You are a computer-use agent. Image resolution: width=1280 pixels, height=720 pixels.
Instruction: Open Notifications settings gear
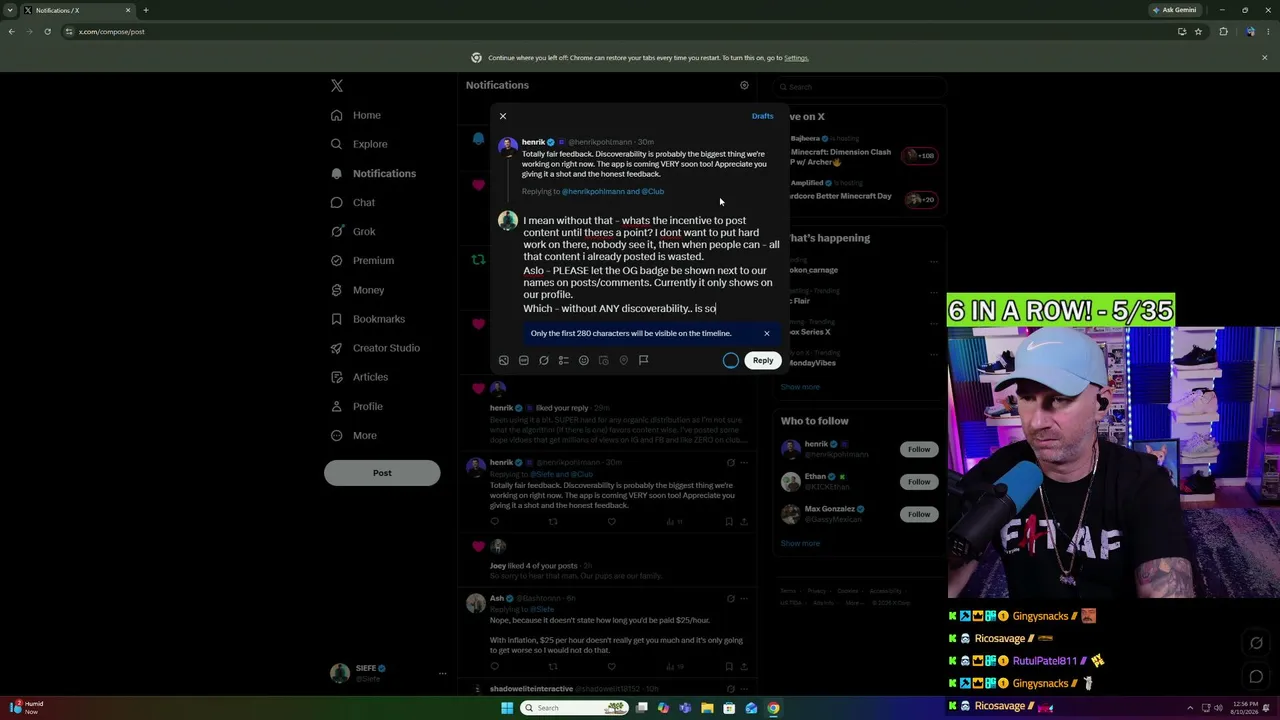click(744, 85)
